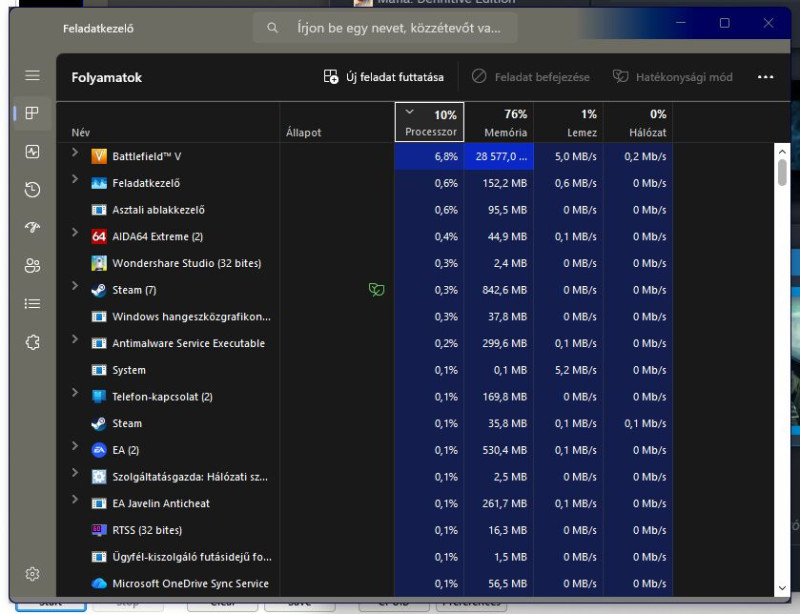Sort by Memória column header
The width and height of the screenshot is (800, 614).
click(x=499, y=122)
